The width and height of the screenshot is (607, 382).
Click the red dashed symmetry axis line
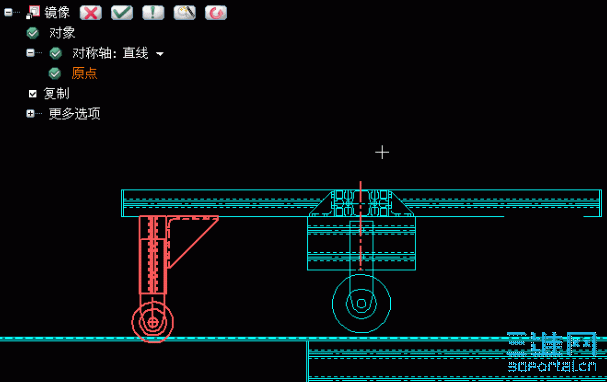pyautogui.click(x=360, y=225)
